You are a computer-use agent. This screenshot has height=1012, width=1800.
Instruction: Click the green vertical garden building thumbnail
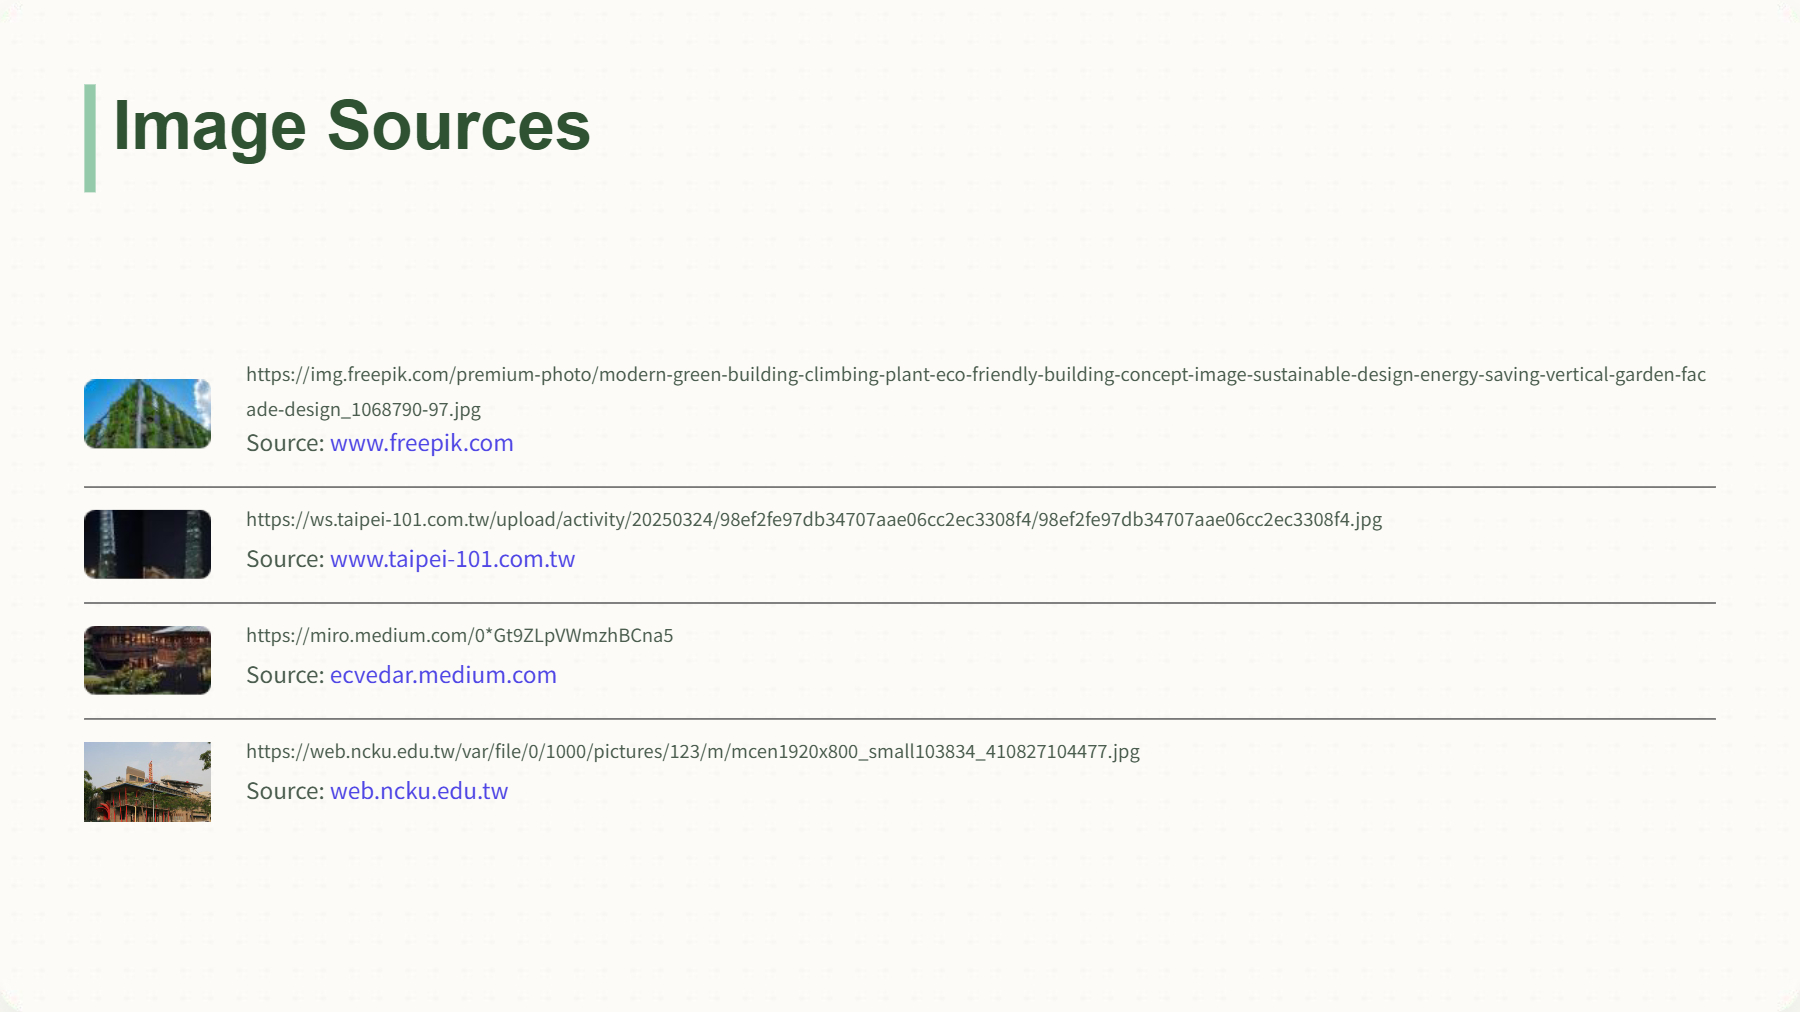[147, 413]
